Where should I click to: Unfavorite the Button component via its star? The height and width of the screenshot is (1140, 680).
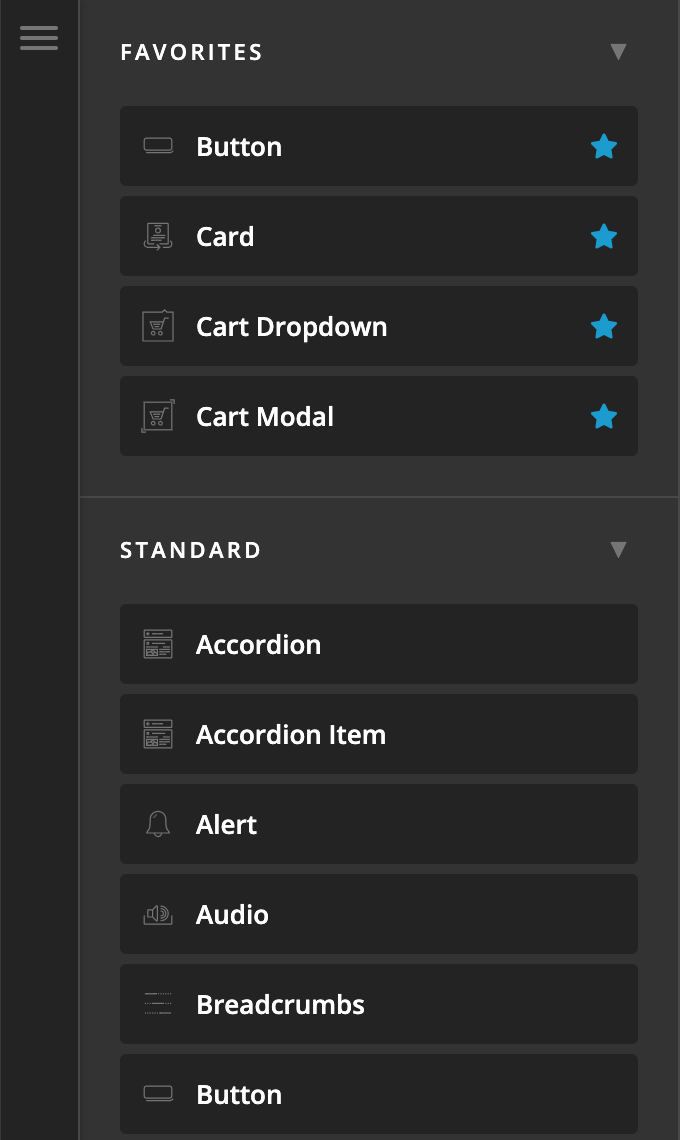pyautogui.click(x=604, y=146)
